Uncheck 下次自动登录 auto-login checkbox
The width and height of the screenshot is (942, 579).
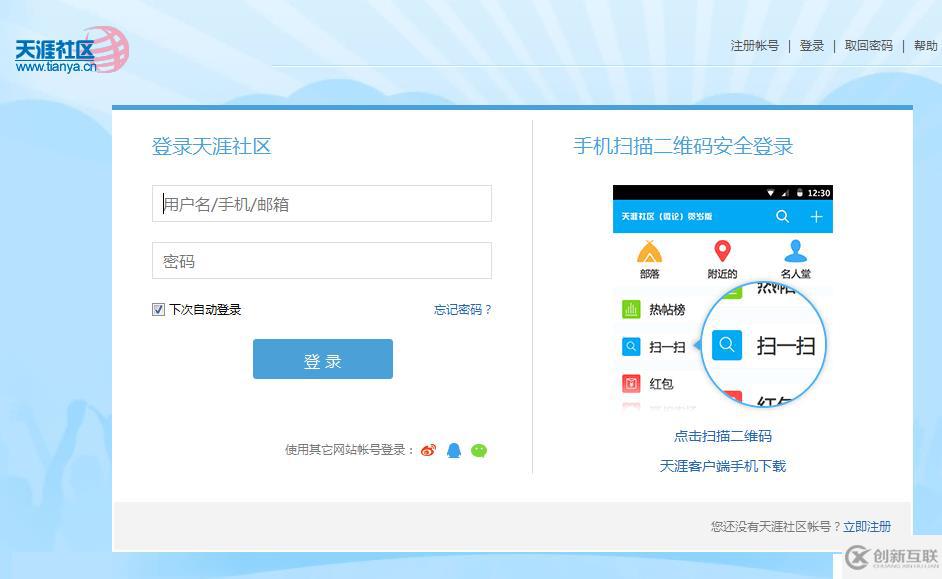(158, 309)
